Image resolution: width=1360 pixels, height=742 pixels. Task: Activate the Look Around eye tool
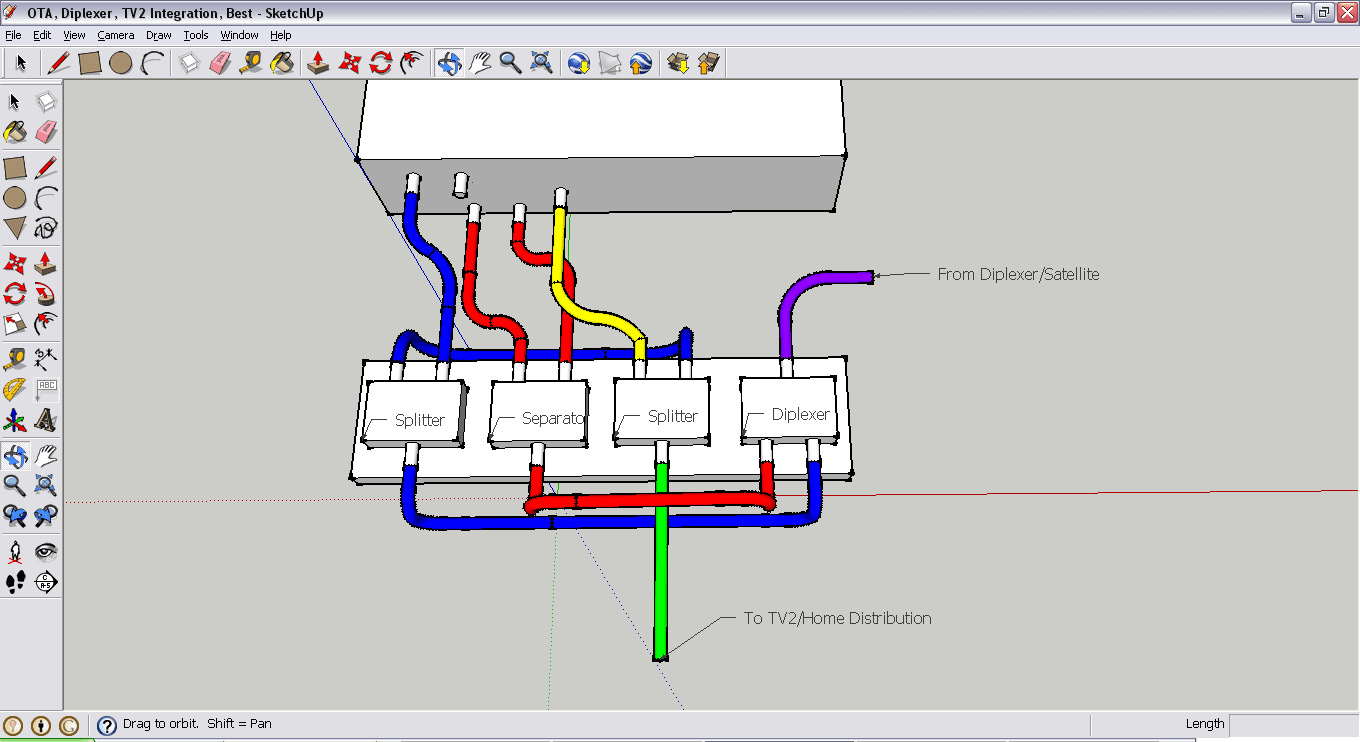[46, 551]
